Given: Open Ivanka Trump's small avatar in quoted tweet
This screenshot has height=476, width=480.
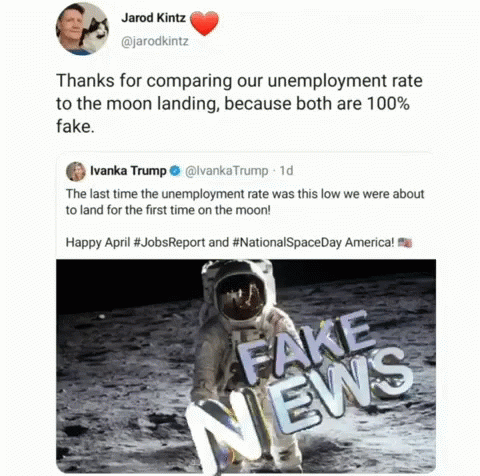Looking at the screenshot, I should pyautogui.click(x=76, y=171).
